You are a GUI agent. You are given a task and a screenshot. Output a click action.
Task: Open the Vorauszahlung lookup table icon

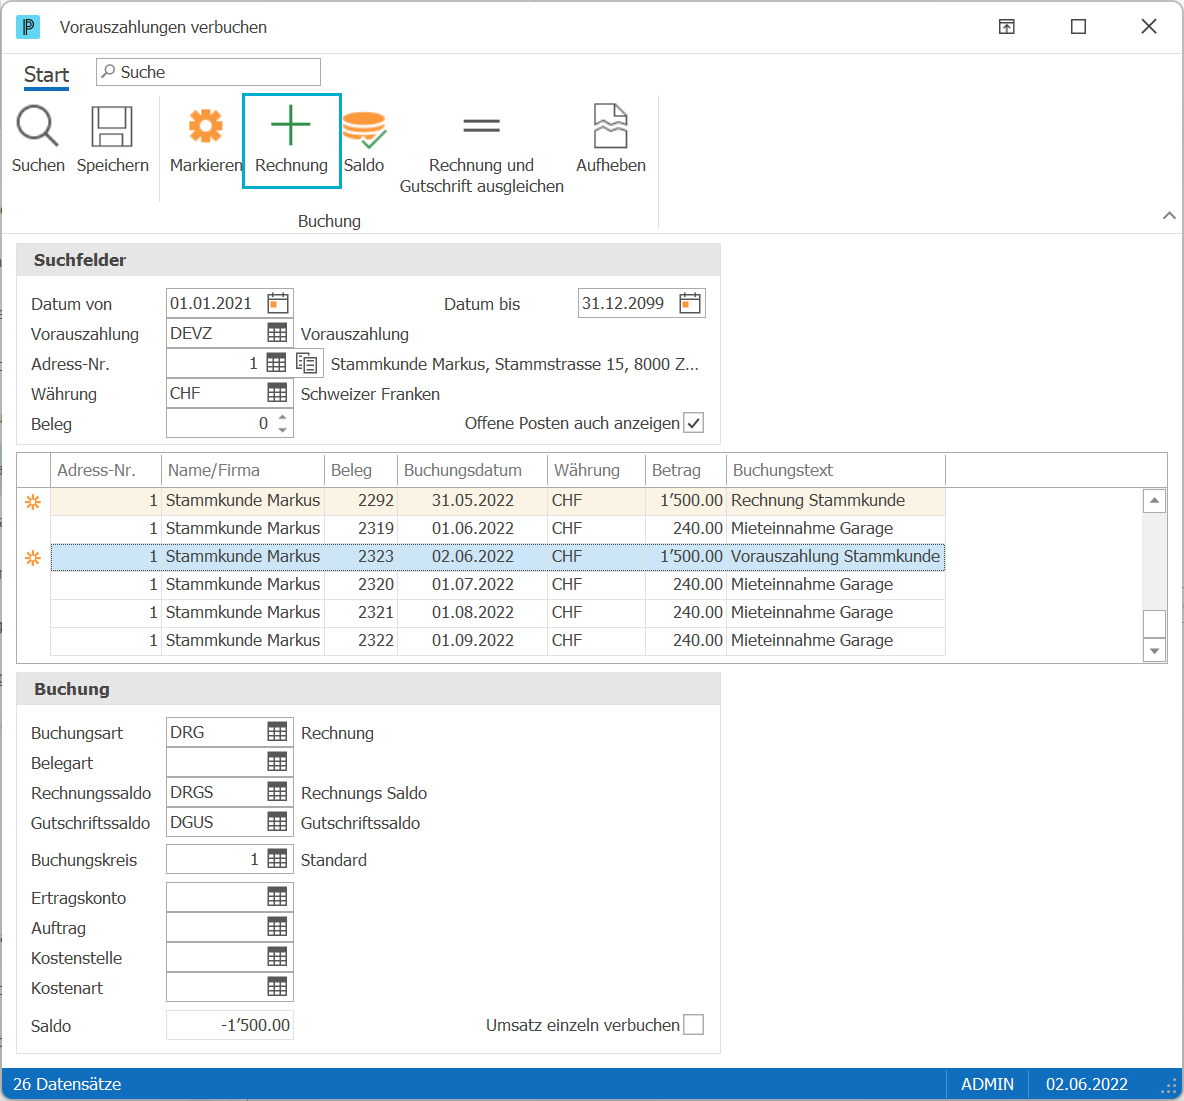[277, 333]
